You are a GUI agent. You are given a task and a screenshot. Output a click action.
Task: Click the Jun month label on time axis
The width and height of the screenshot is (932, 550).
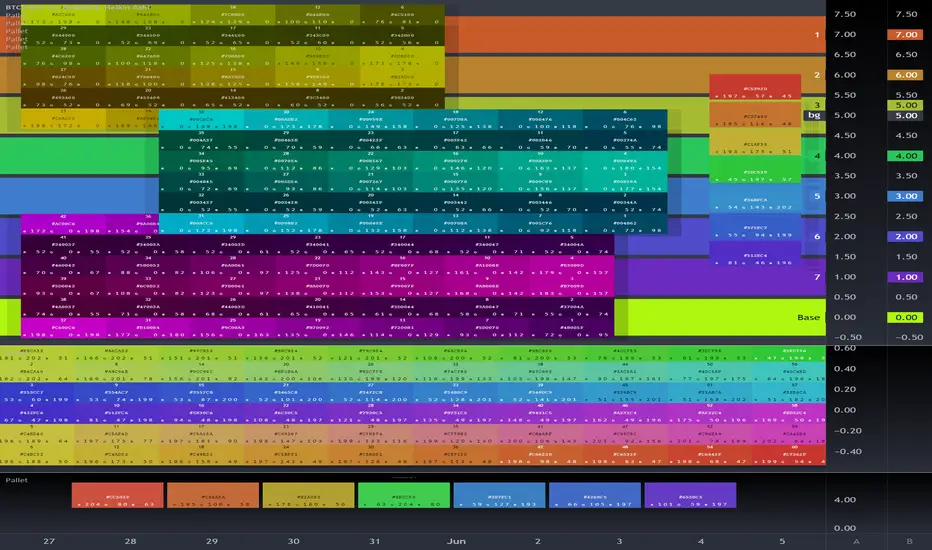pos(456,541)
